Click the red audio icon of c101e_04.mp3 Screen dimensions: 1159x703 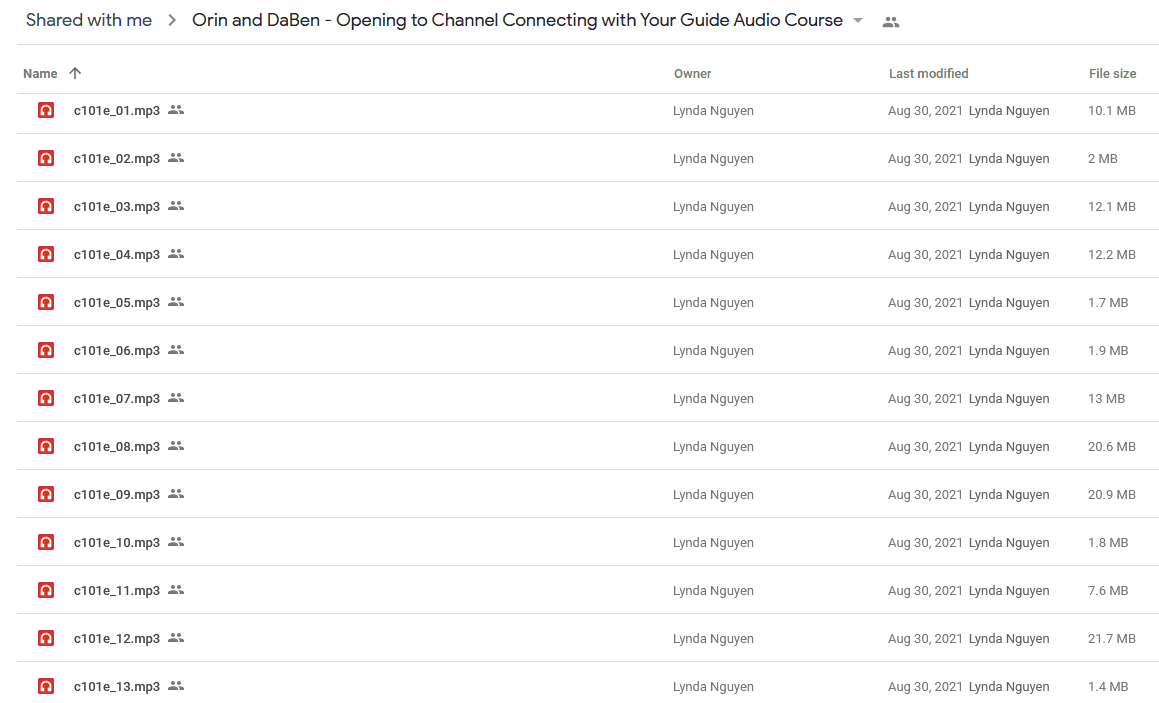(46, 254)
